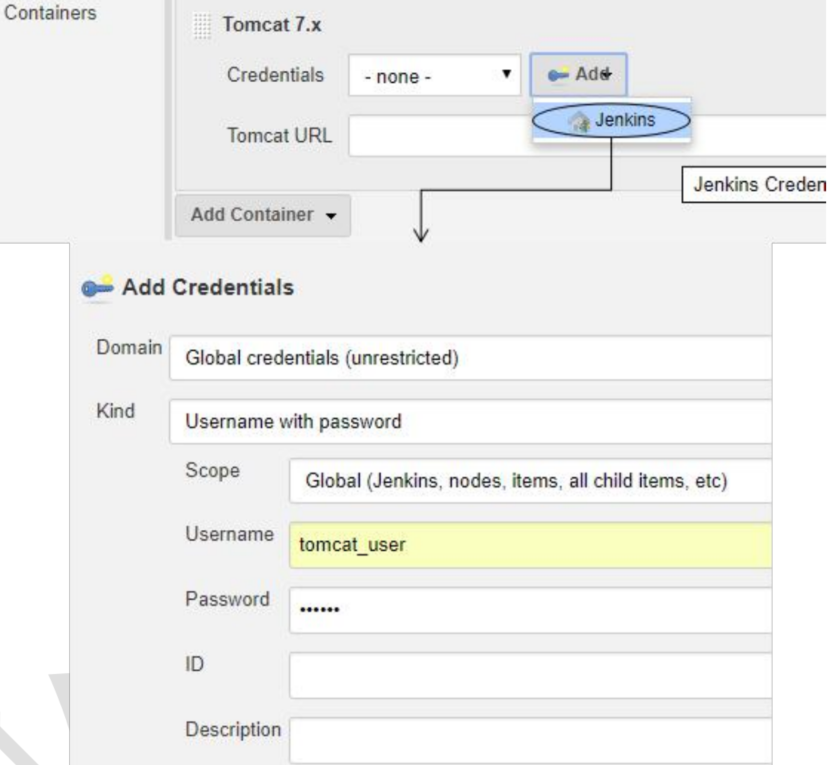Open the Kind dropdown Username with password
The width and height of the screenshot is (830, 765).
click(x=470, y=422)
